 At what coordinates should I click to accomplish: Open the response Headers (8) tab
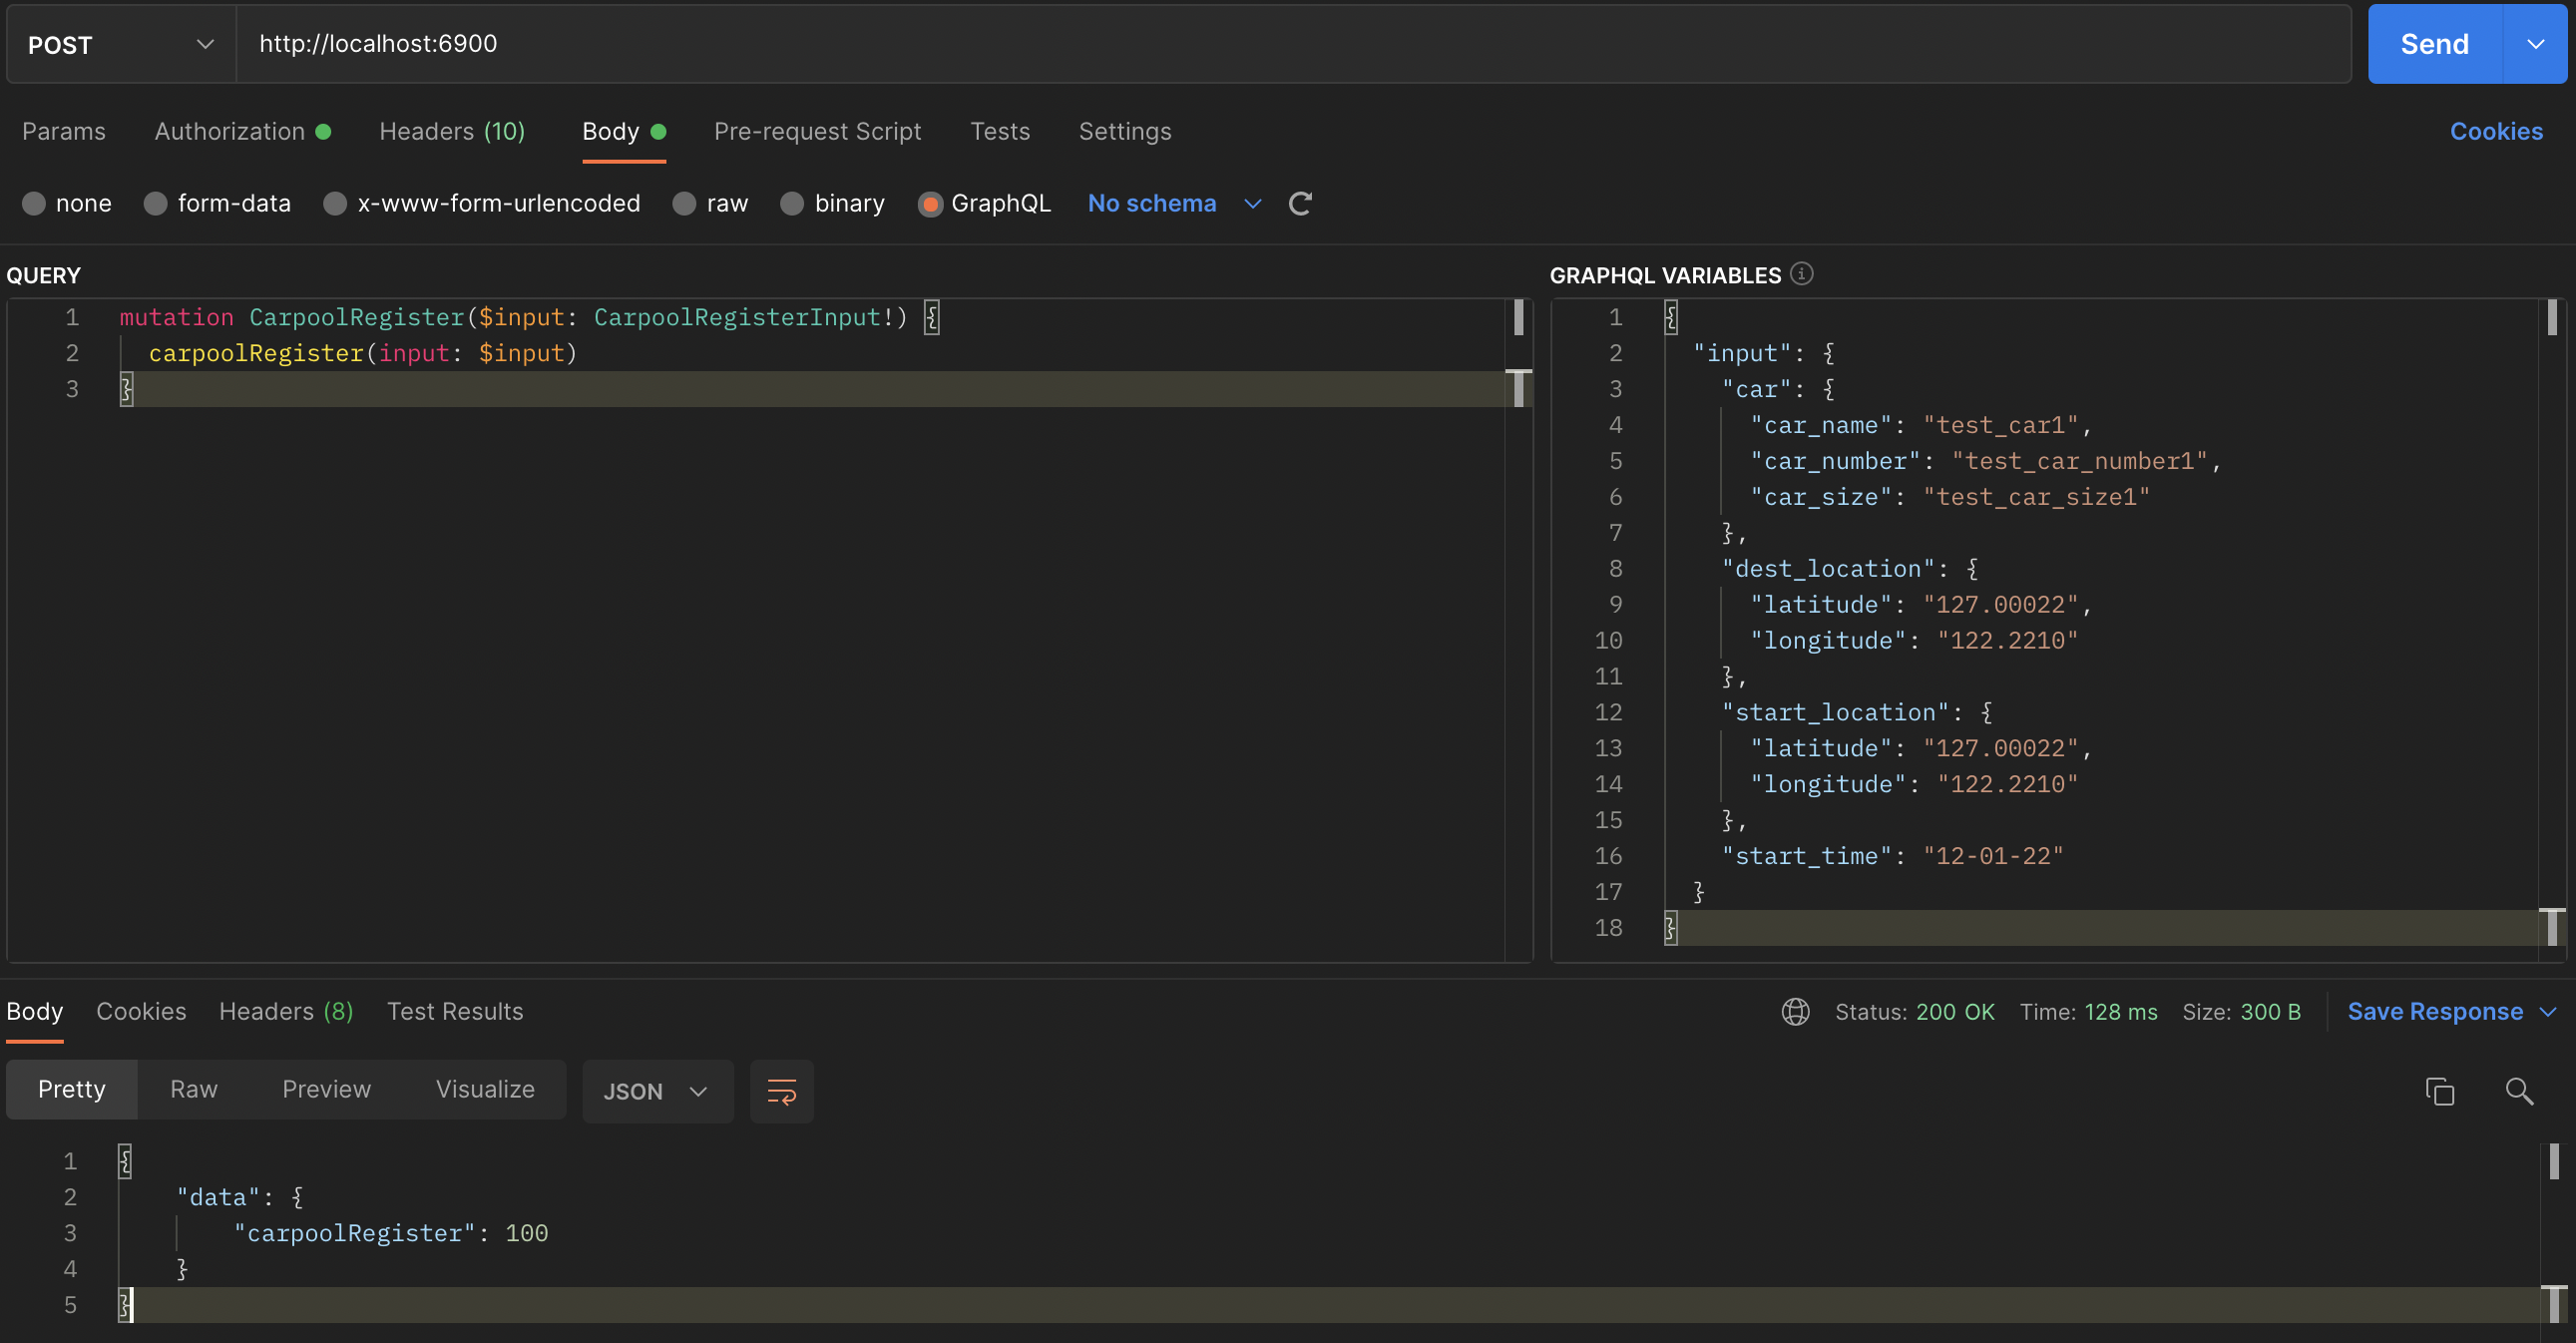[x=286, y=1012]
